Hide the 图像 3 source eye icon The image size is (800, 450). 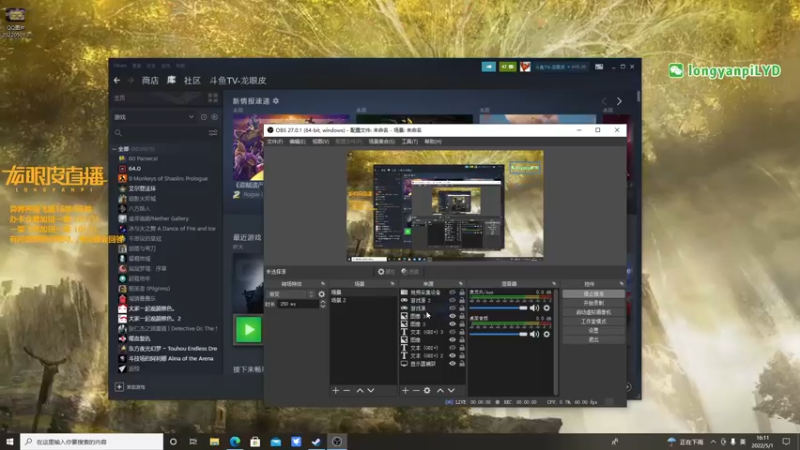(x=452, y=316)
